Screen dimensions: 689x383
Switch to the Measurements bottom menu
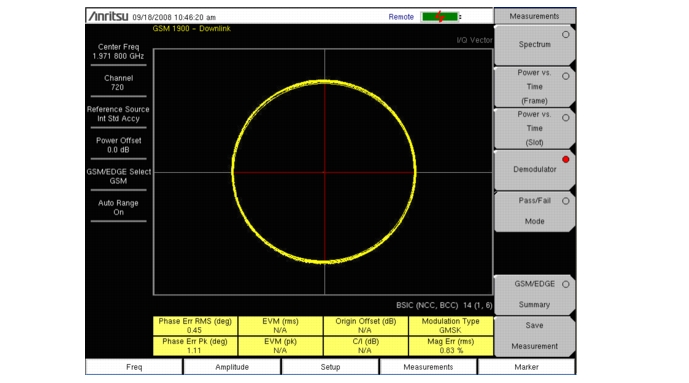point(428,367)
